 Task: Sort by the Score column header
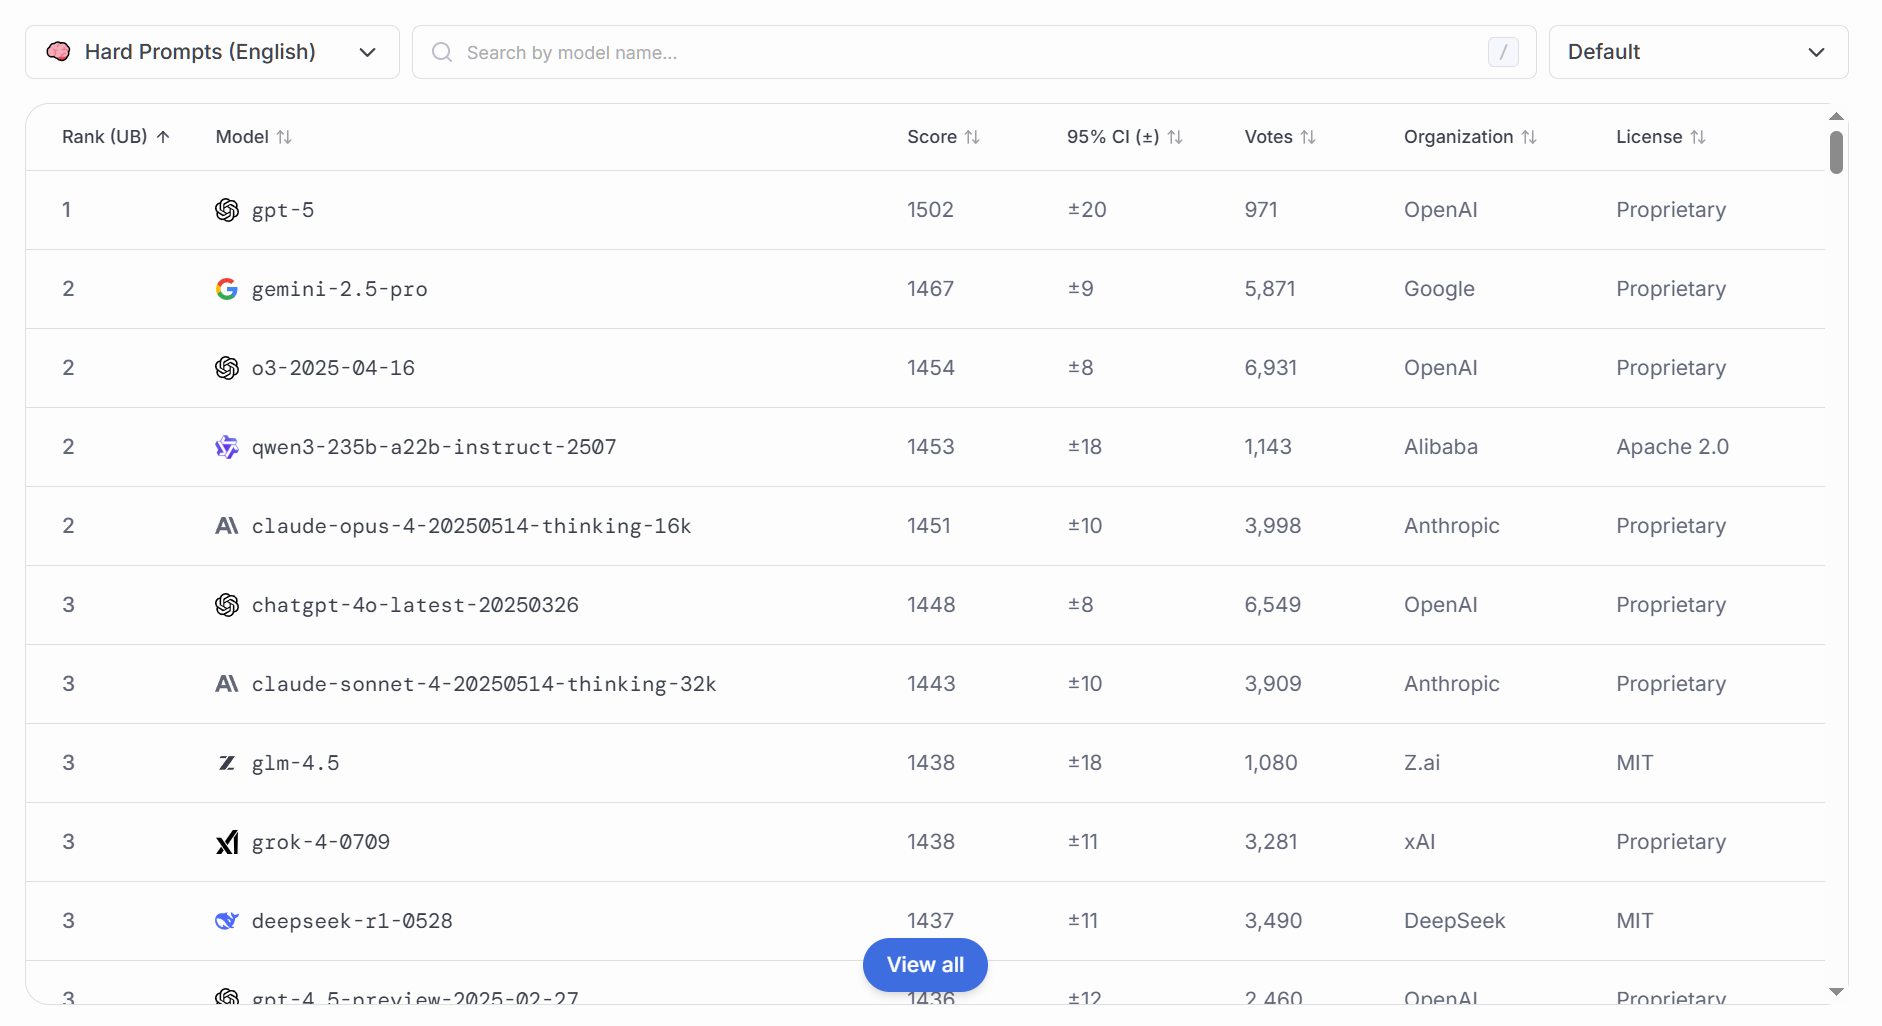pyautogui.click(x=943, y=137)
